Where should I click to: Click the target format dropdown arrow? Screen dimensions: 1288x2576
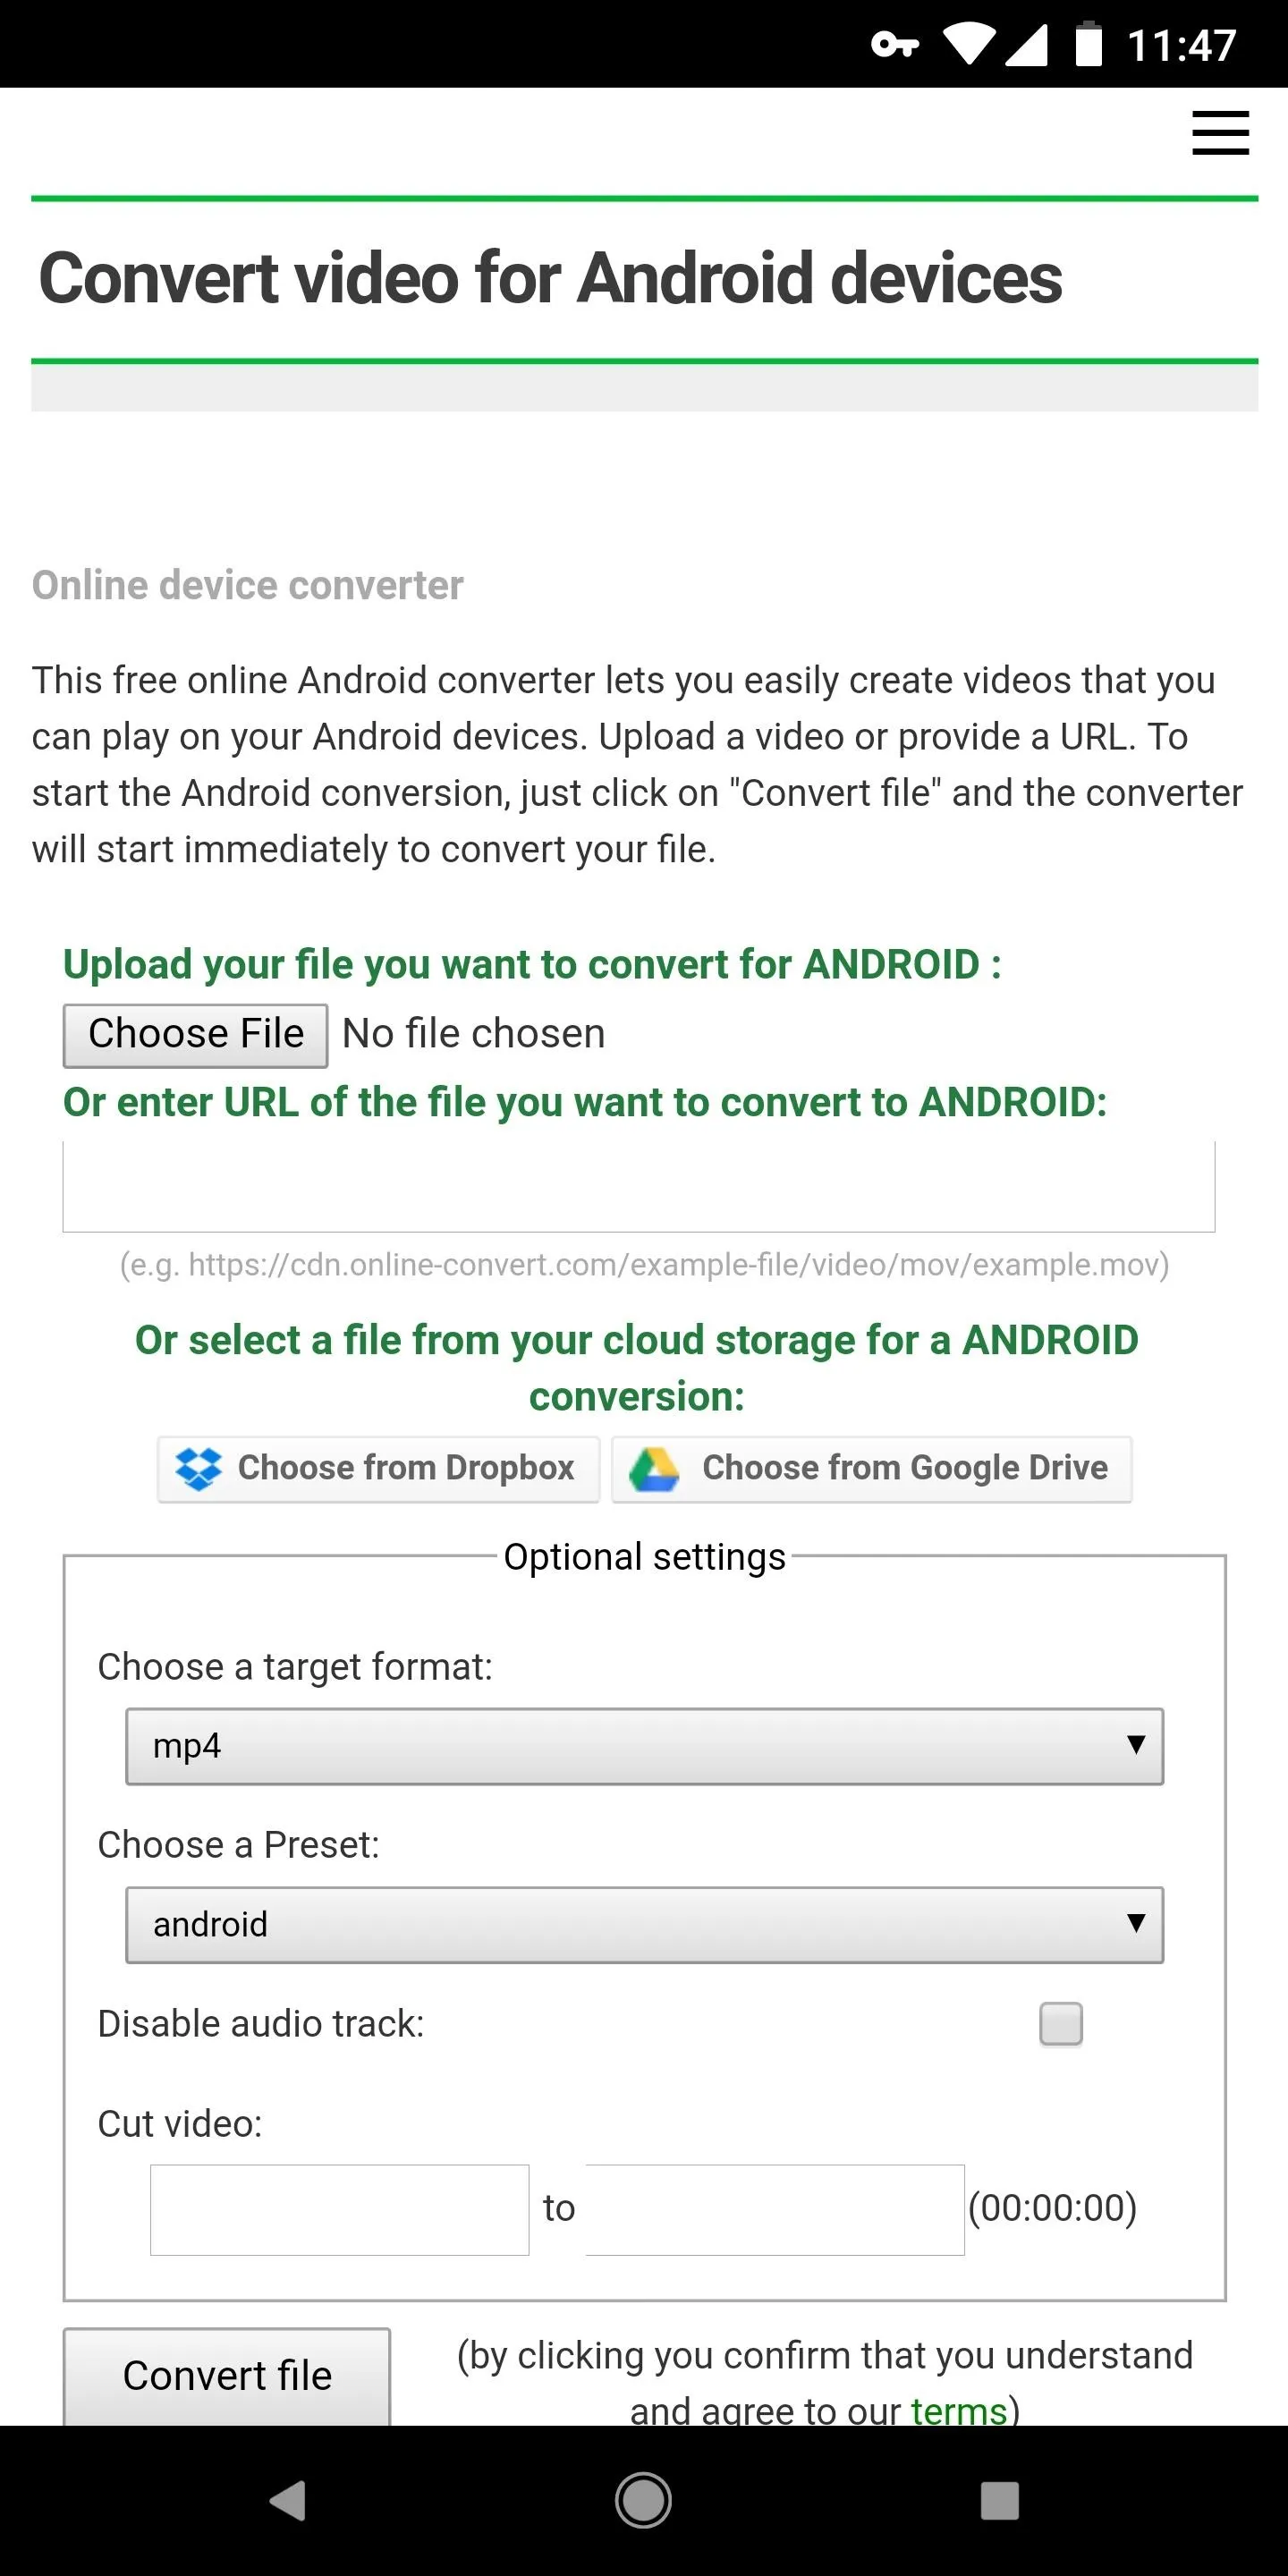[1135, 1745]
